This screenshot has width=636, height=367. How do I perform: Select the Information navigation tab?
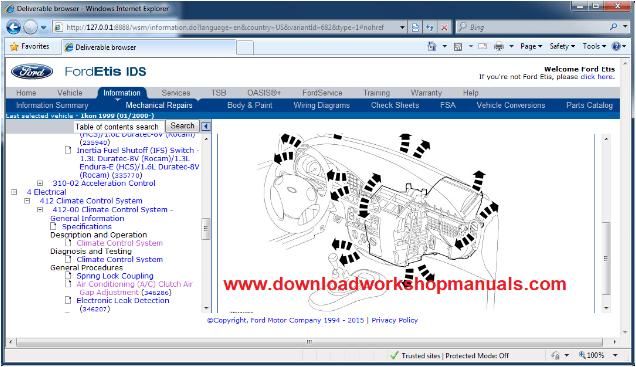pyautogui.click(x=122, y=93)
